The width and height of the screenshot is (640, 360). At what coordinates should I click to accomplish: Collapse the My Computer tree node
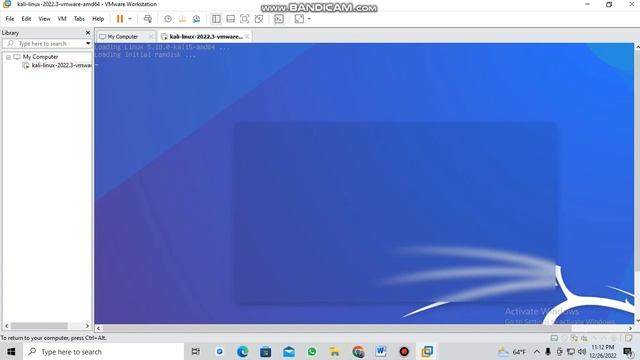tap(8, 57)
